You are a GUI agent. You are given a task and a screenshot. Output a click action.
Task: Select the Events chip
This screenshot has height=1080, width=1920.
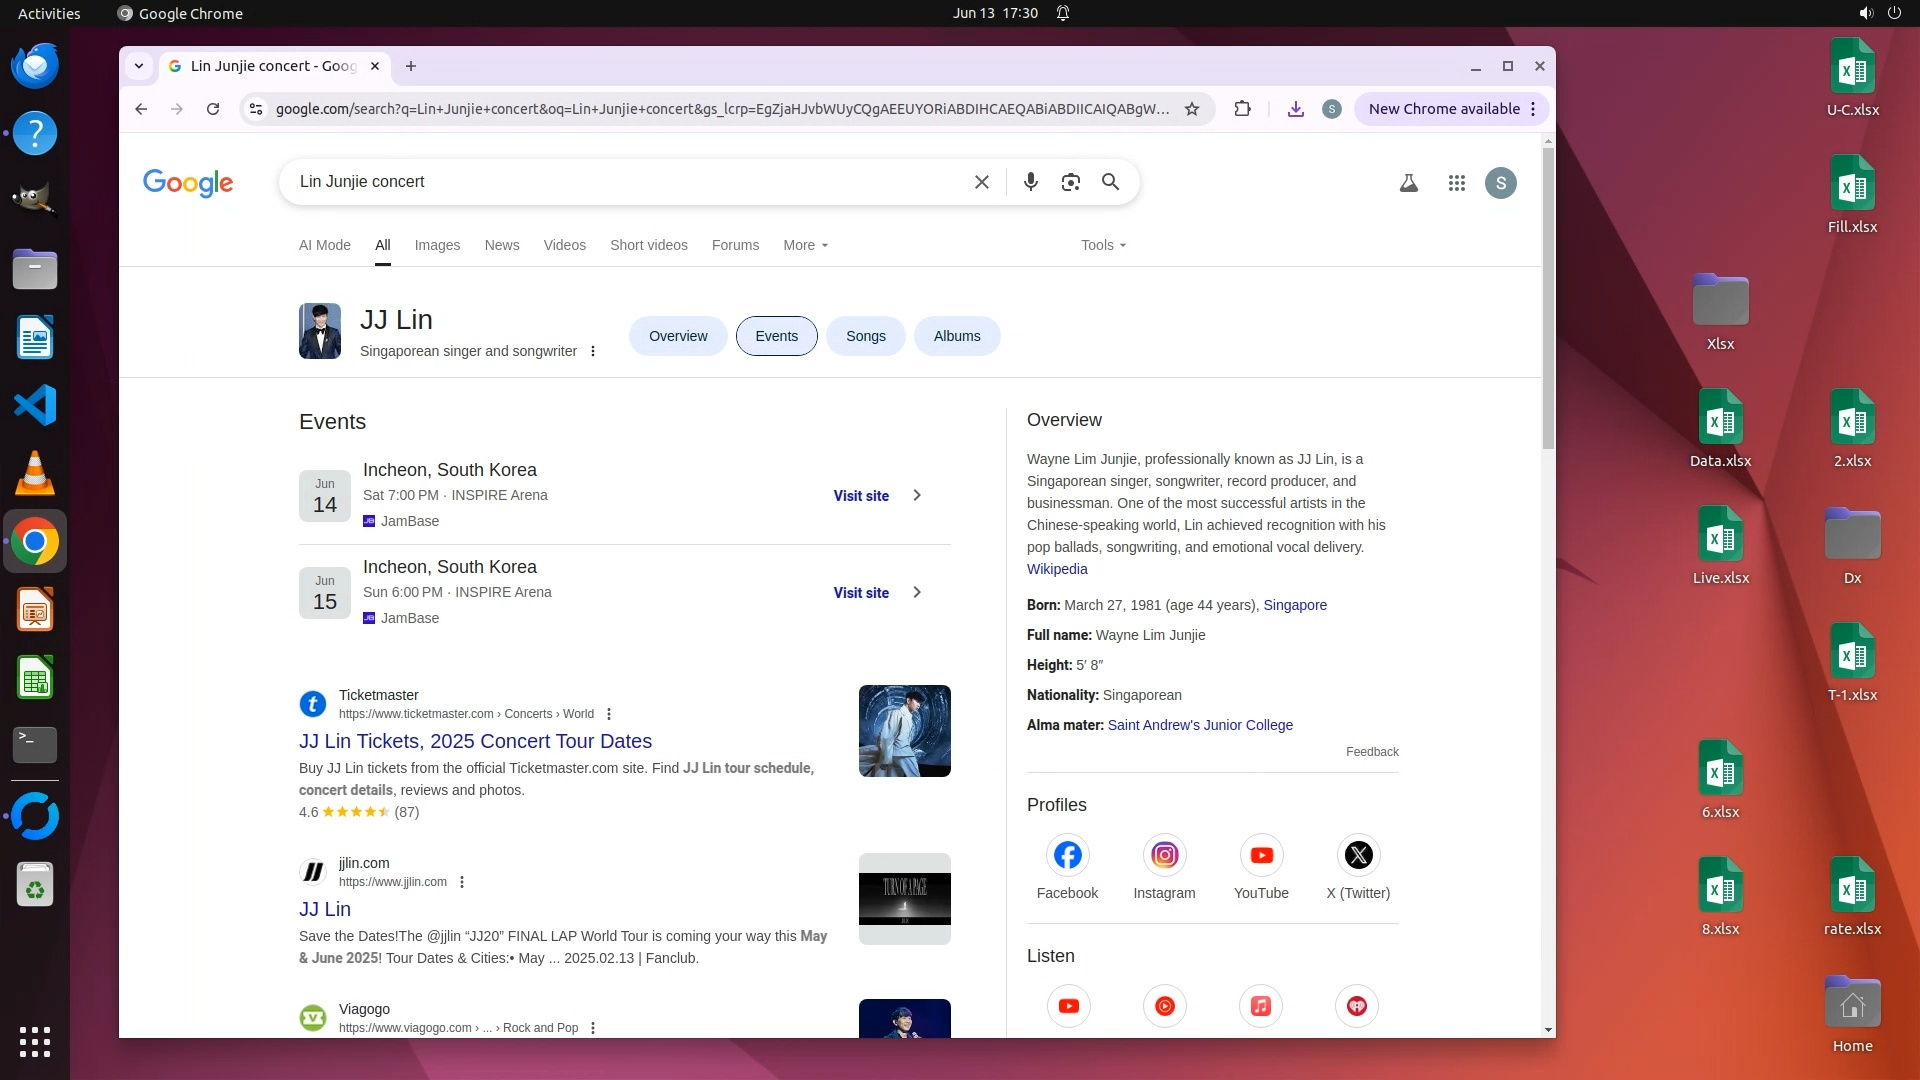(776, 336)
